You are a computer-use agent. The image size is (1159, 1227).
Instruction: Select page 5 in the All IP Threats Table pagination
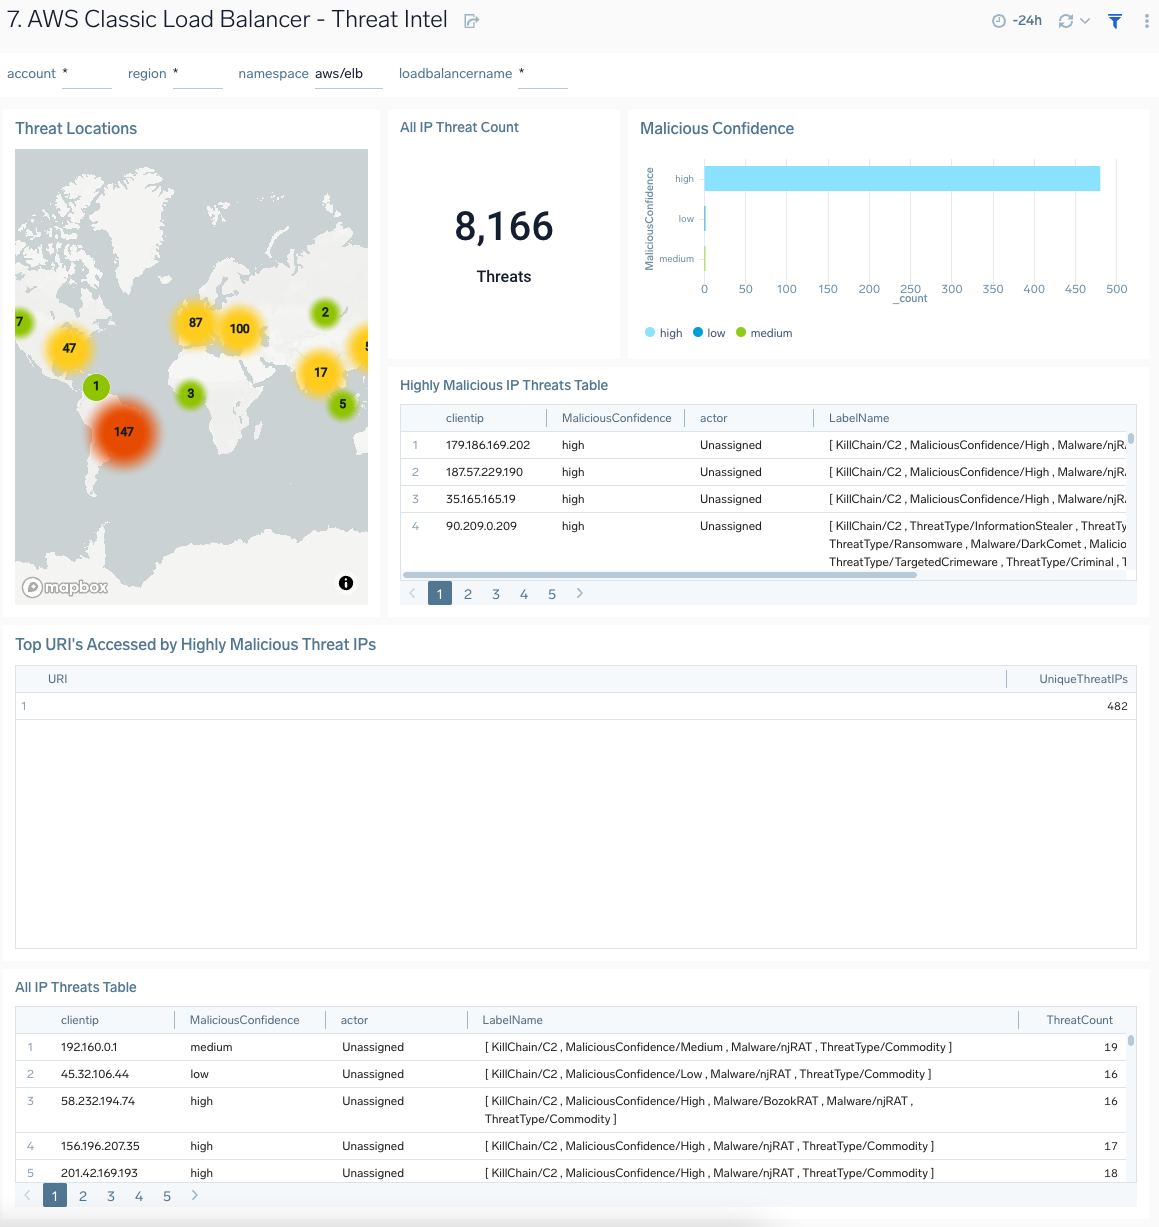tap(166, 1195)
